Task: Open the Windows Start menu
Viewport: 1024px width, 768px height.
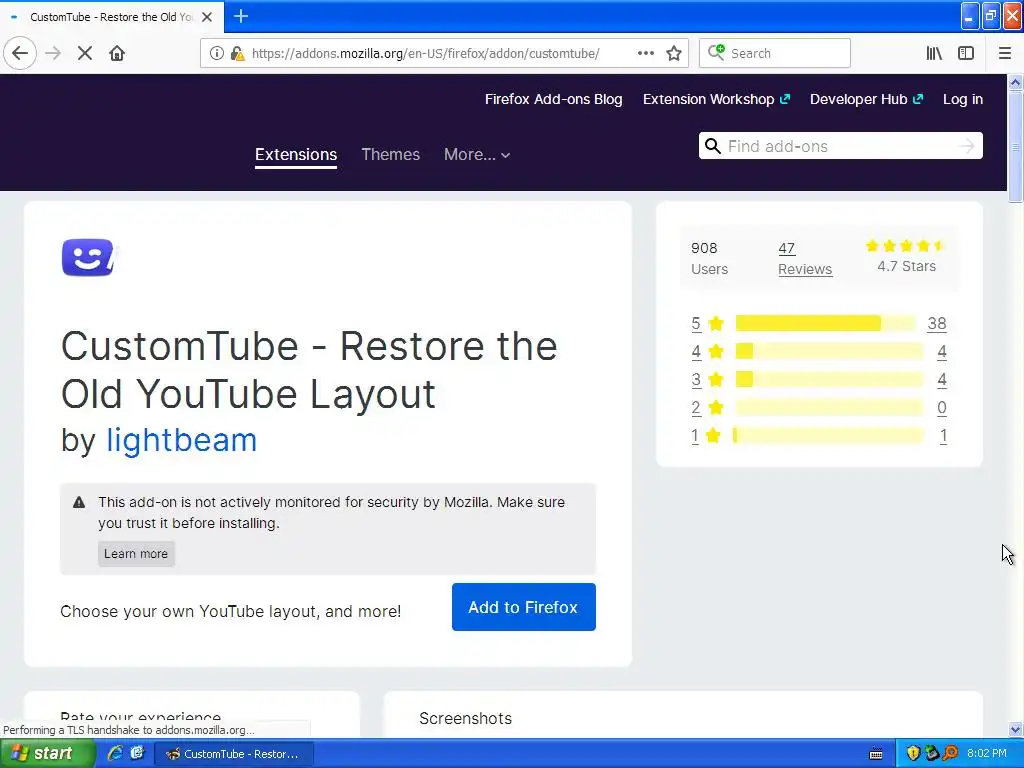Action: pos(48,753)
